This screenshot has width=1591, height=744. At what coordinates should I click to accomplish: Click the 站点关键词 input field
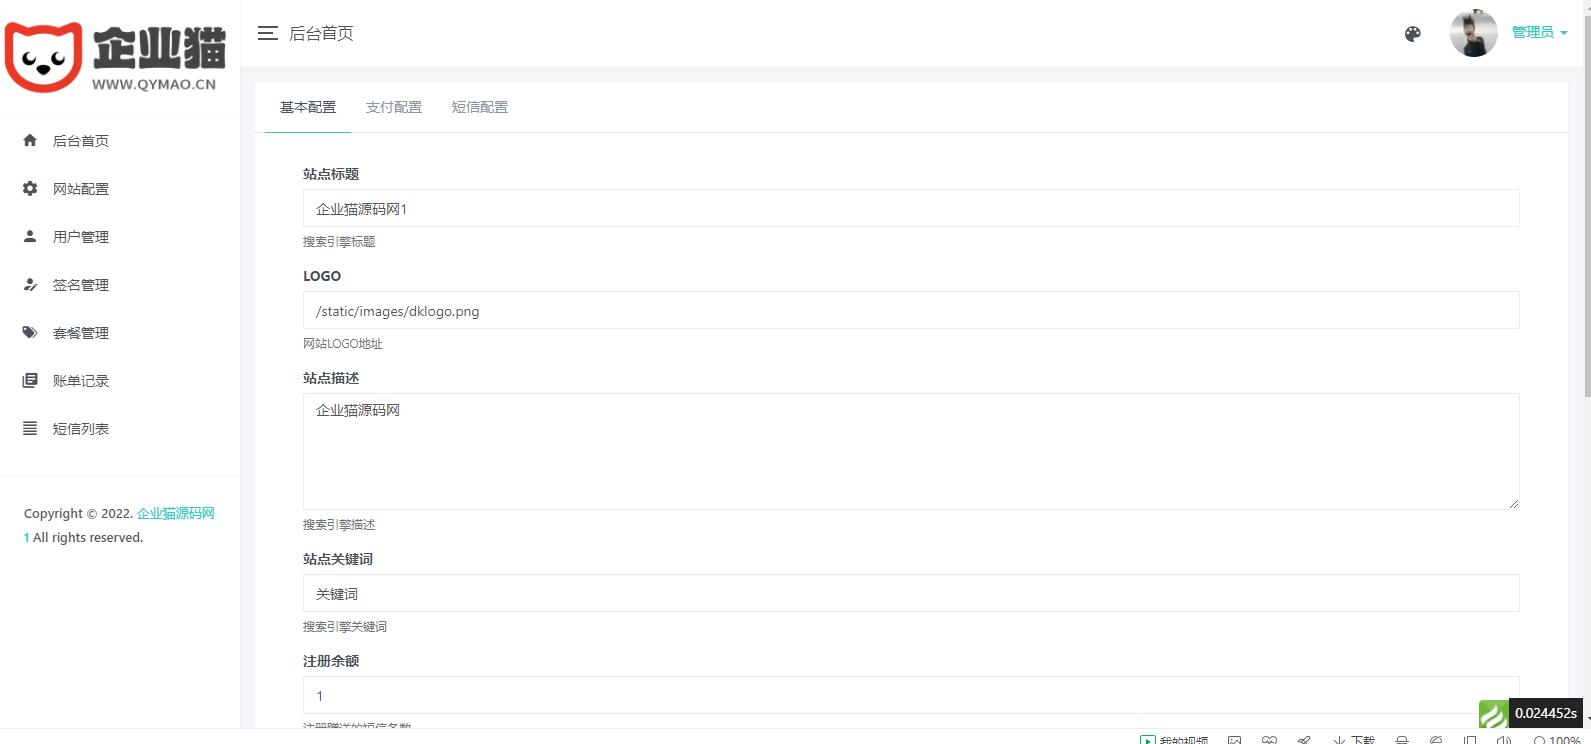coord(911,593)
